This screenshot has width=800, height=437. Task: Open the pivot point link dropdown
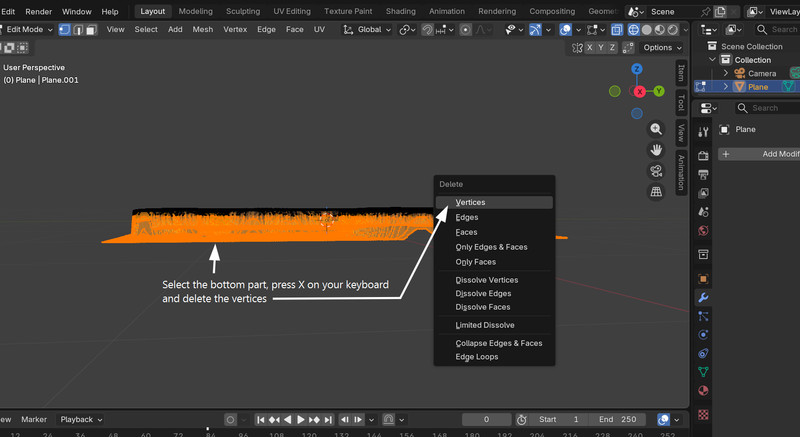coord(407,30)
